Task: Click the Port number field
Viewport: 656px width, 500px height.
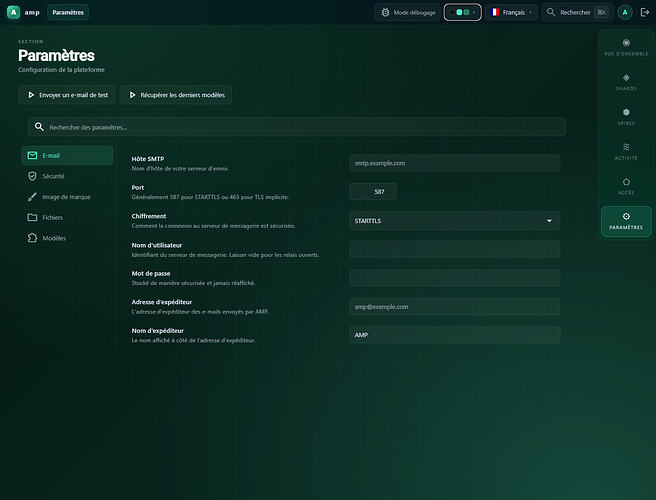Action: coord(373,192)
